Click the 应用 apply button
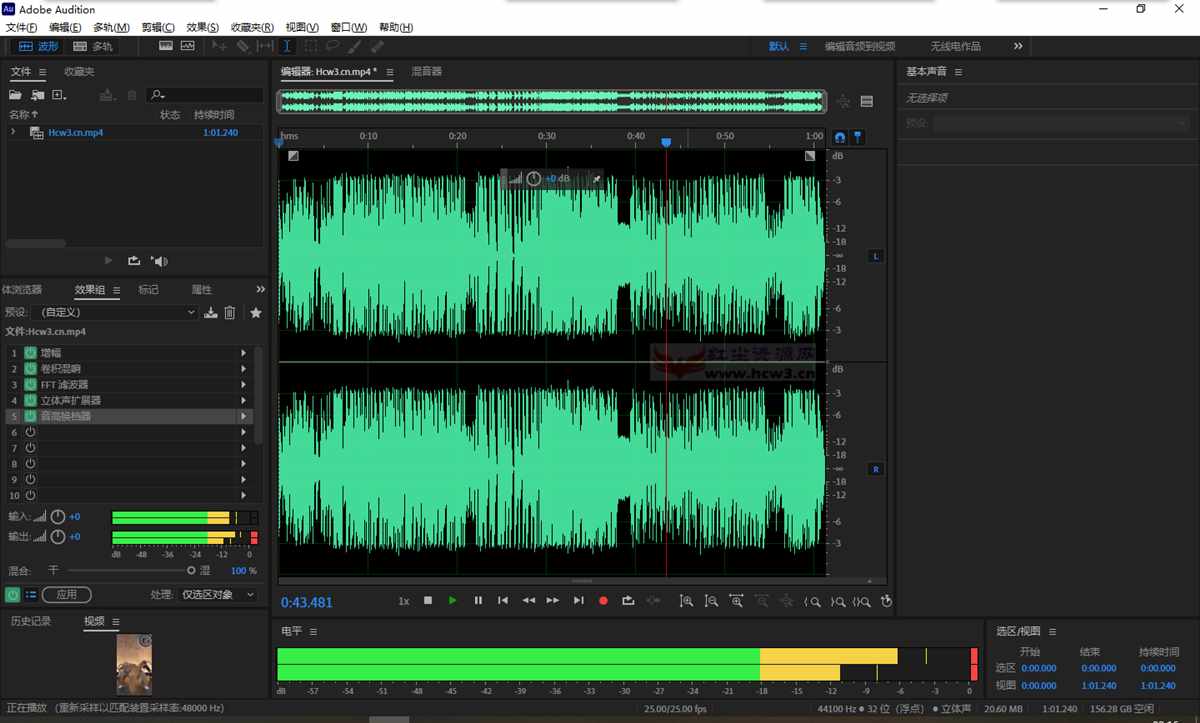 66,595
